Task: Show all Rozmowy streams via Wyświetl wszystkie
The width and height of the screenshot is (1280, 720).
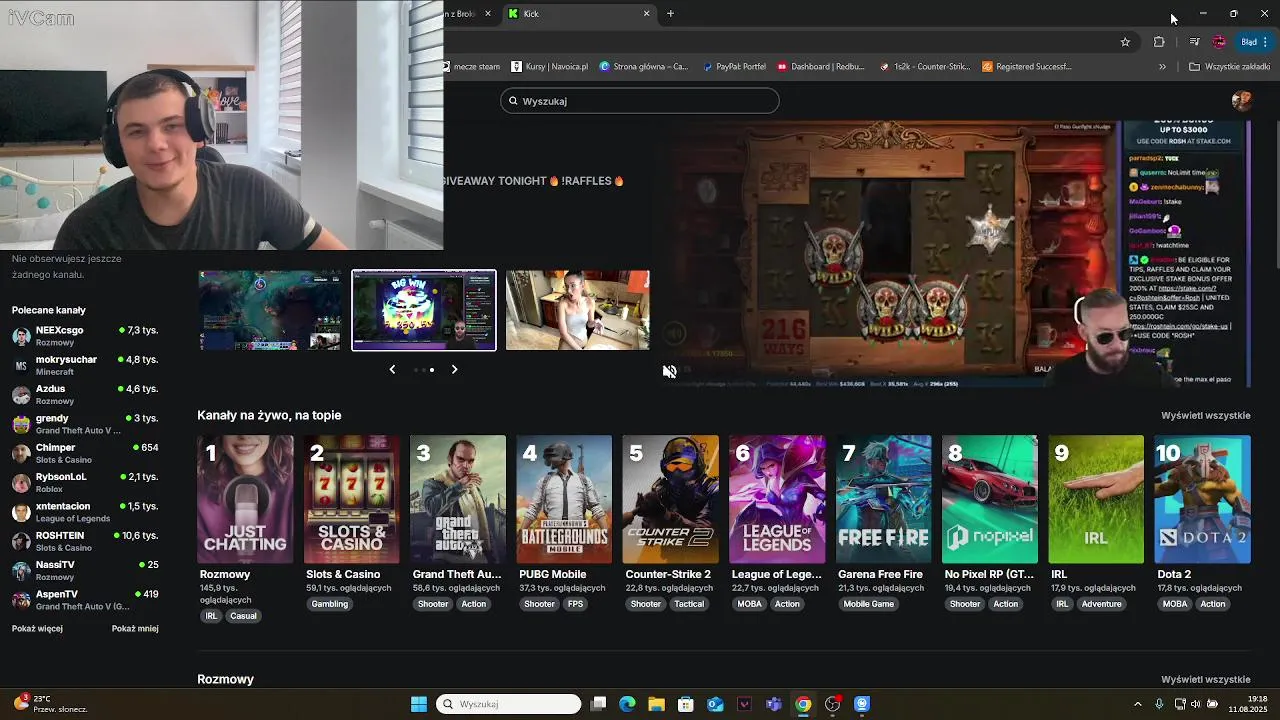Action: [1205, 679]
